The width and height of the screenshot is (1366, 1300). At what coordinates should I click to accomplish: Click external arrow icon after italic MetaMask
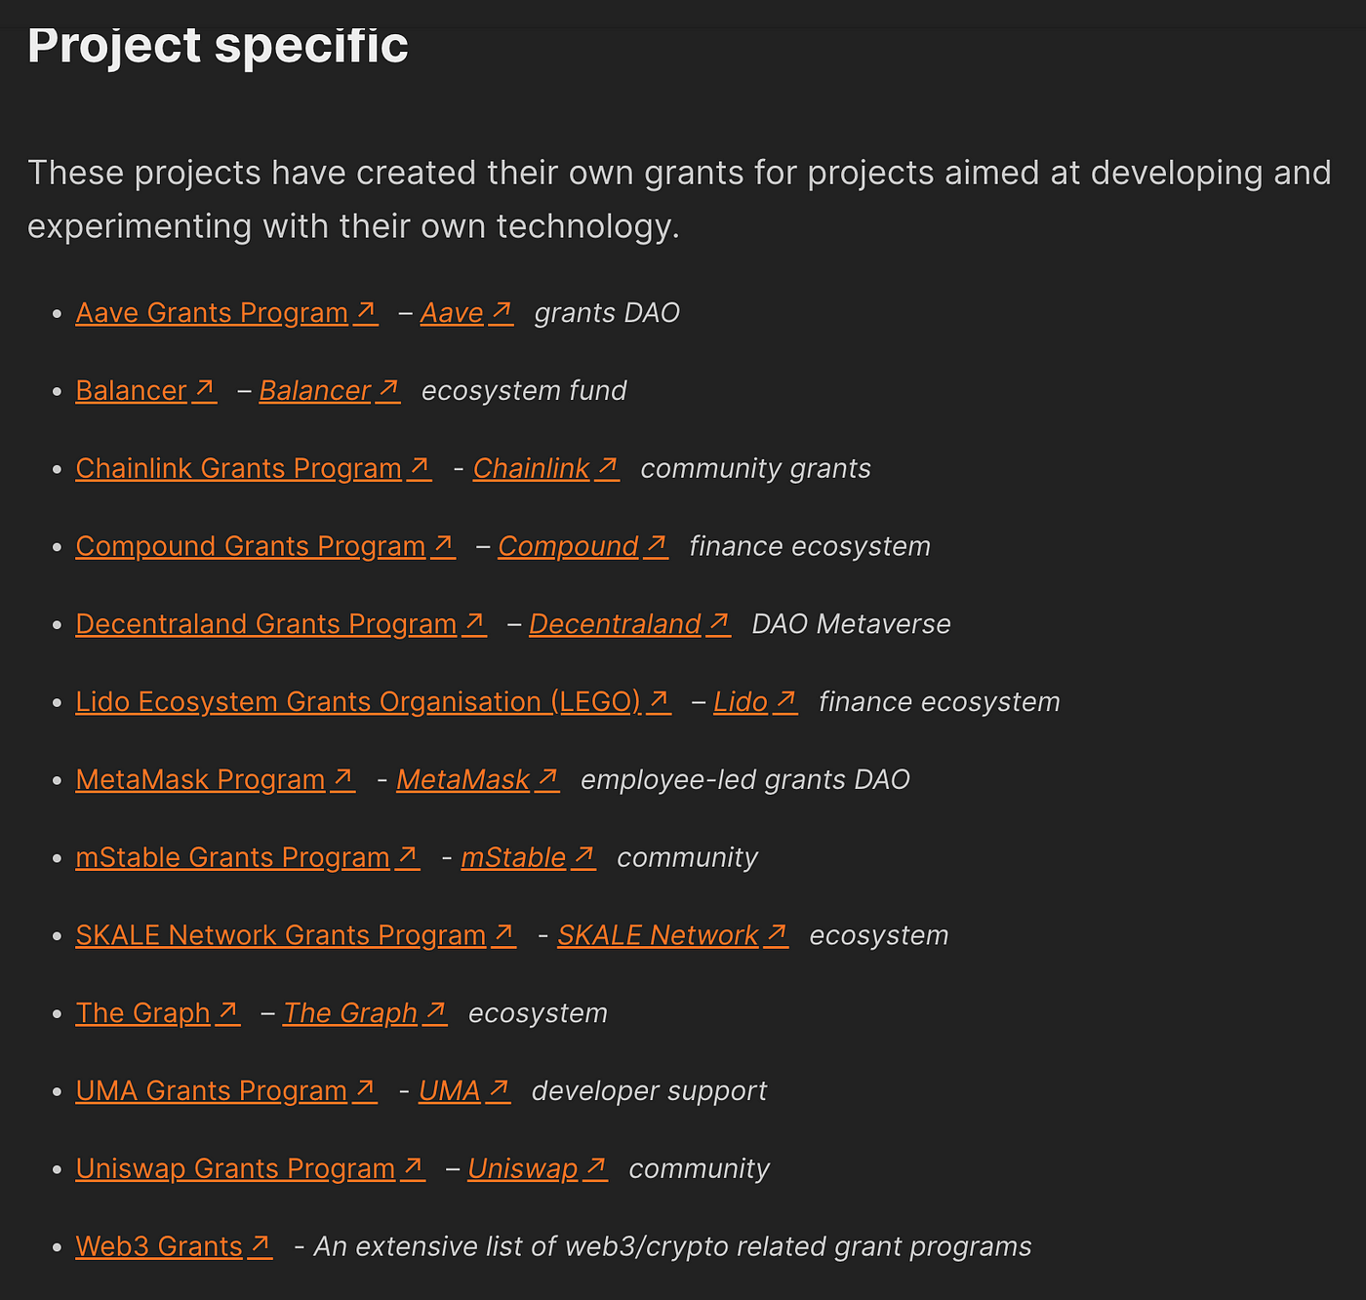[x=547, y=778]
